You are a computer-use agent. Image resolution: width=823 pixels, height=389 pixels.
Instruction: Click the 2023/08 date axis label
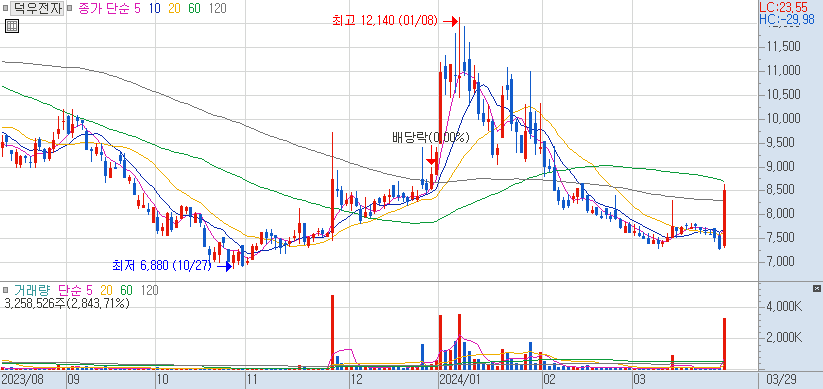click(22, 379)
